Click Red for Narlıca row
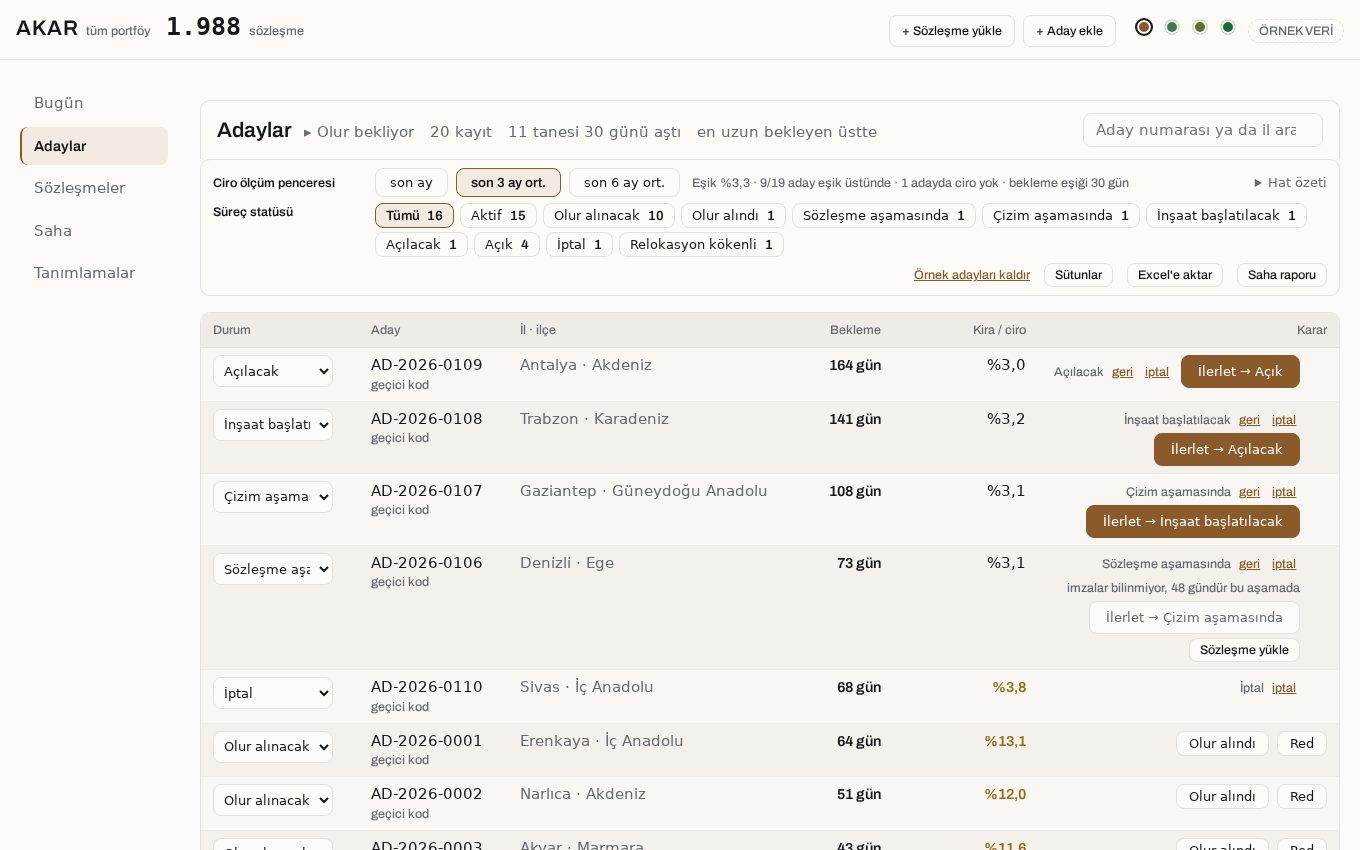The width and height of the screenshot is (1360, 850). pos(1302,797)
